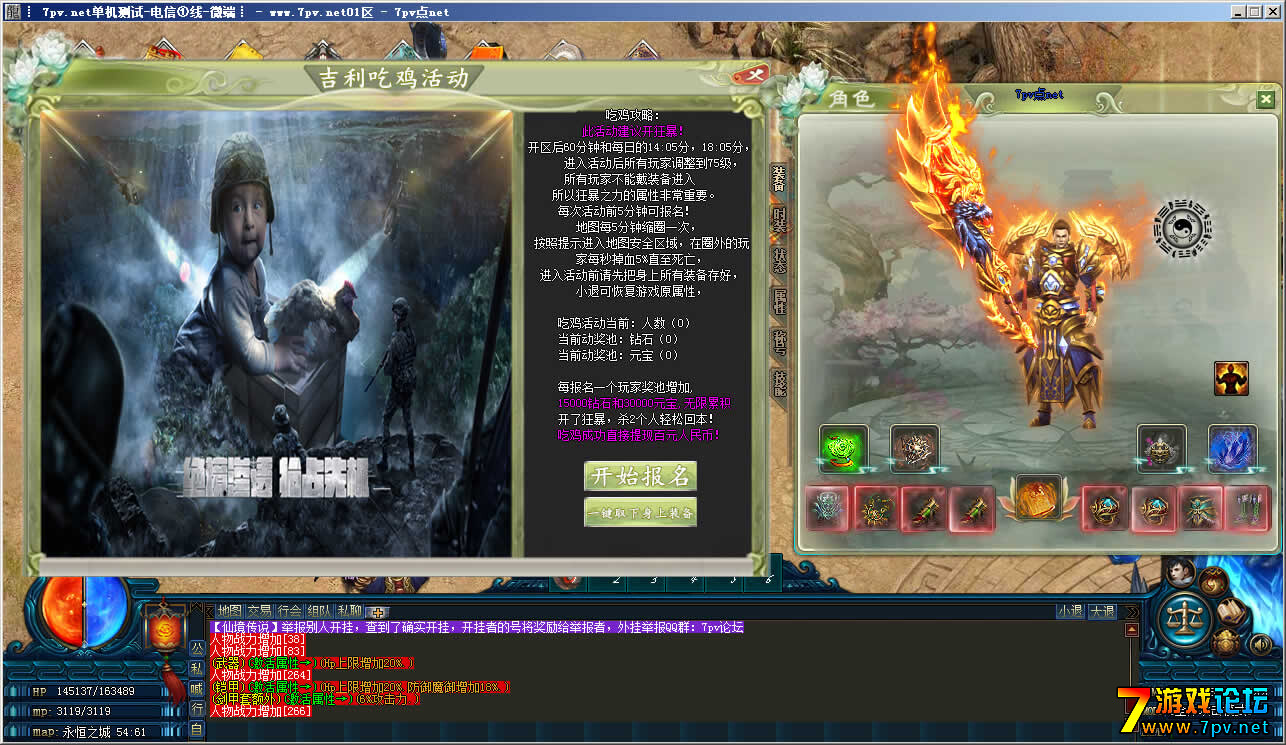Open the 行会 guild tab
The image size is (1286, 745).
[x=290, y=611]
